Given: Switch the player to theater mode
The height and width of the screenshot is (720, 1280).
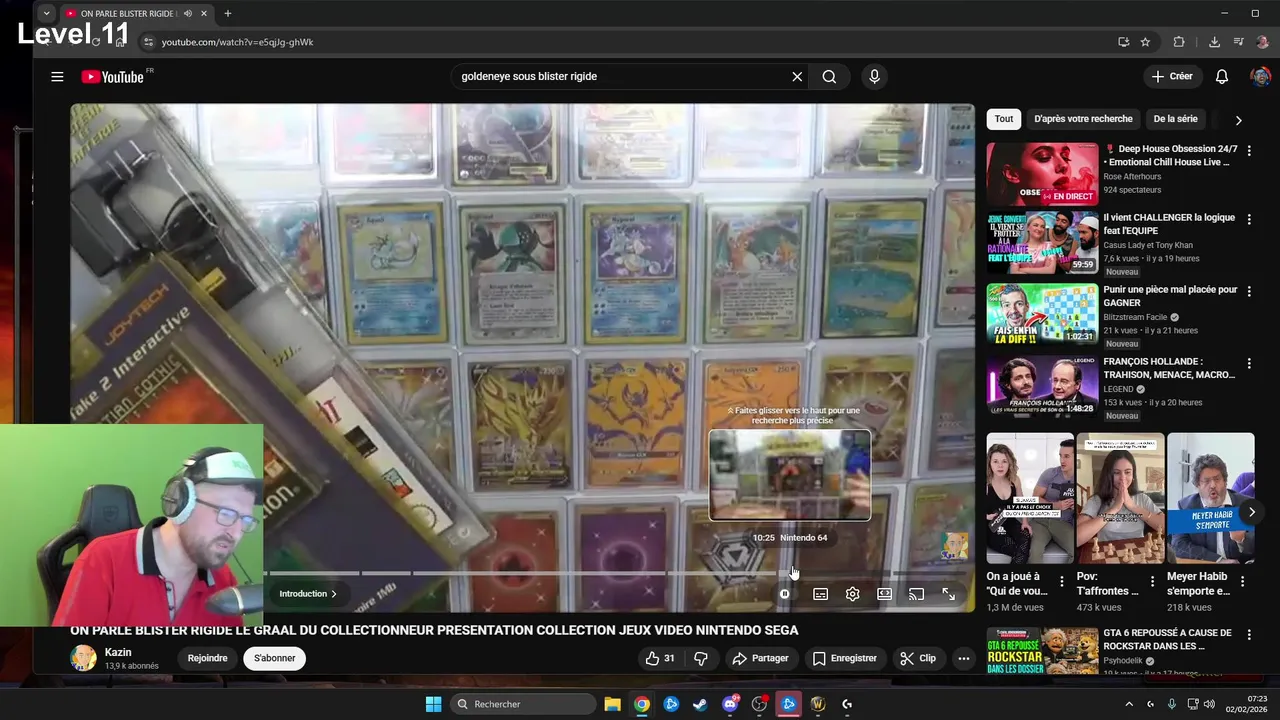Looking at the screenshot, I should pyautogui.click(x=884, y=594).
